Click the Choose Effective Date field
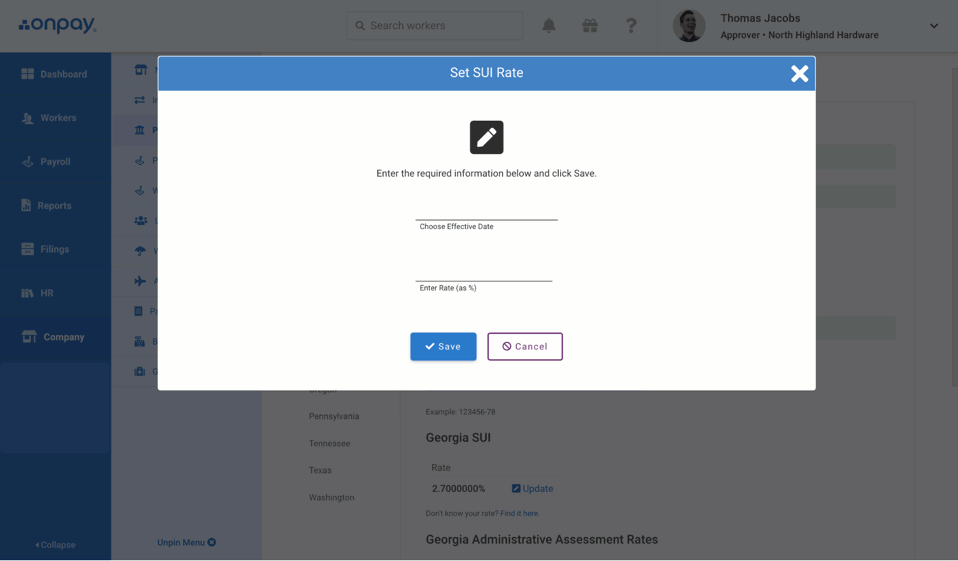The height and width of the screenshot is (561, 958). point(486,211)
